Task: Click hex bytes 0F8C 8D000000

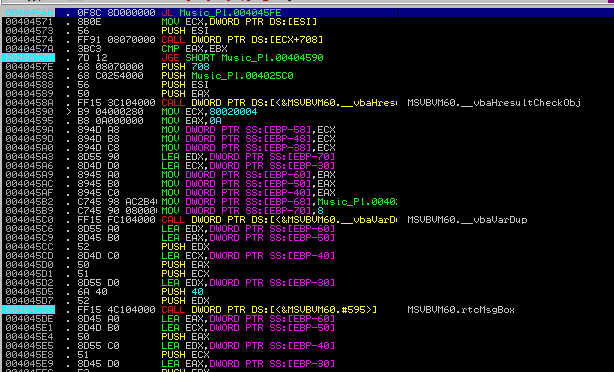Action: coord(116,13)
